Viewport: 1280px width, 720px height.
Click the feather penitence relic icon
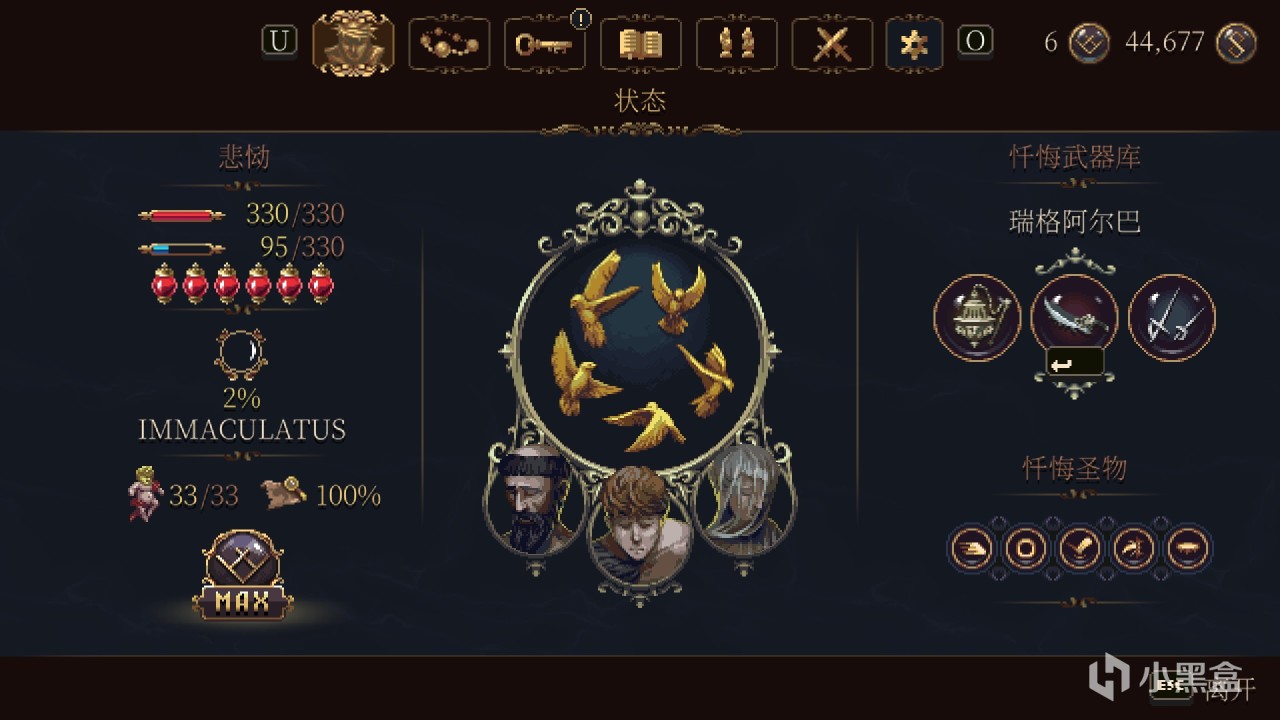pyautogui.click(x=1080, y=548)
